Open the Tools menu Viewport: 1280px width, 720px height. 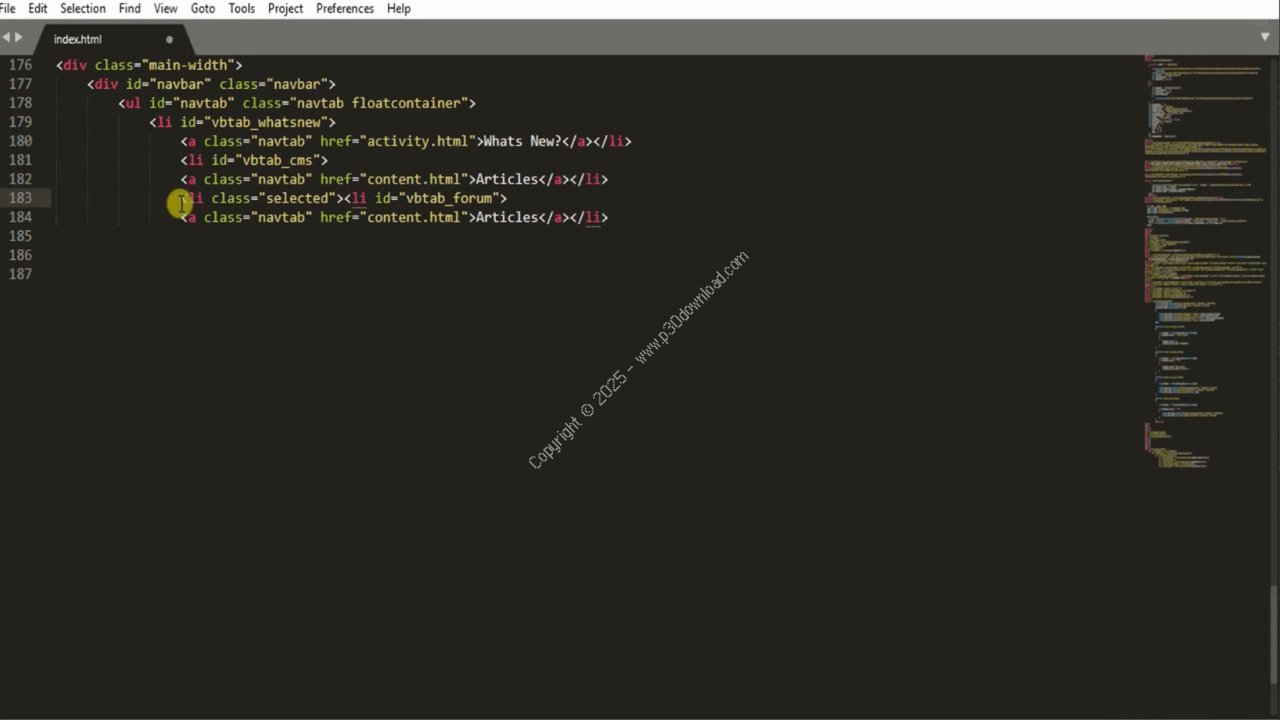(241, 8)
